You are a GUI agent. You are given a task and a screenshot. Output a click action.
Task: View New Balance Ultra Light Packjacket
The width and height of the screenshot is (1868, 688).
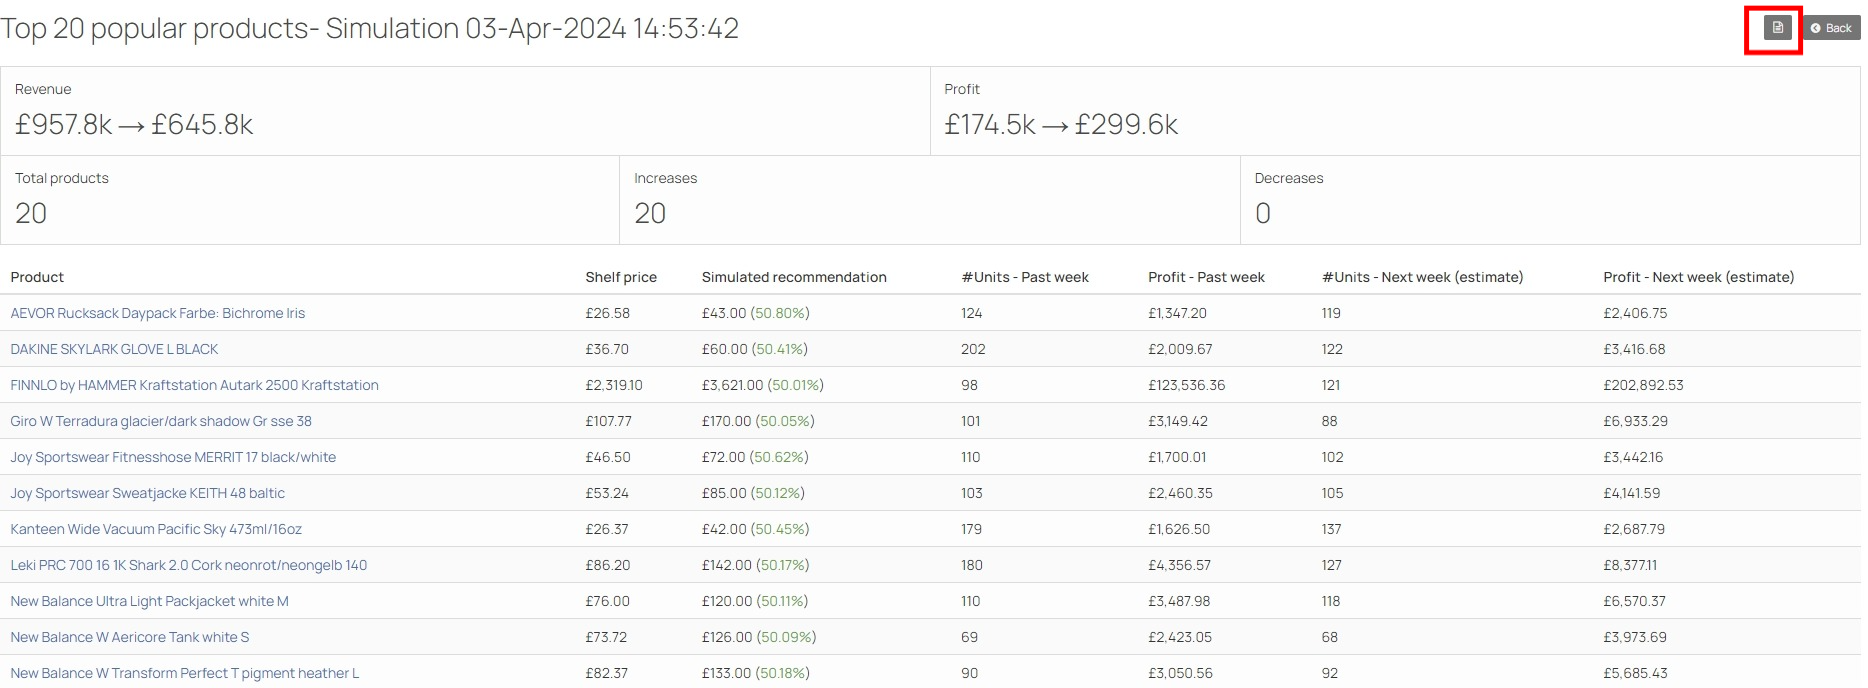point(149,601)
